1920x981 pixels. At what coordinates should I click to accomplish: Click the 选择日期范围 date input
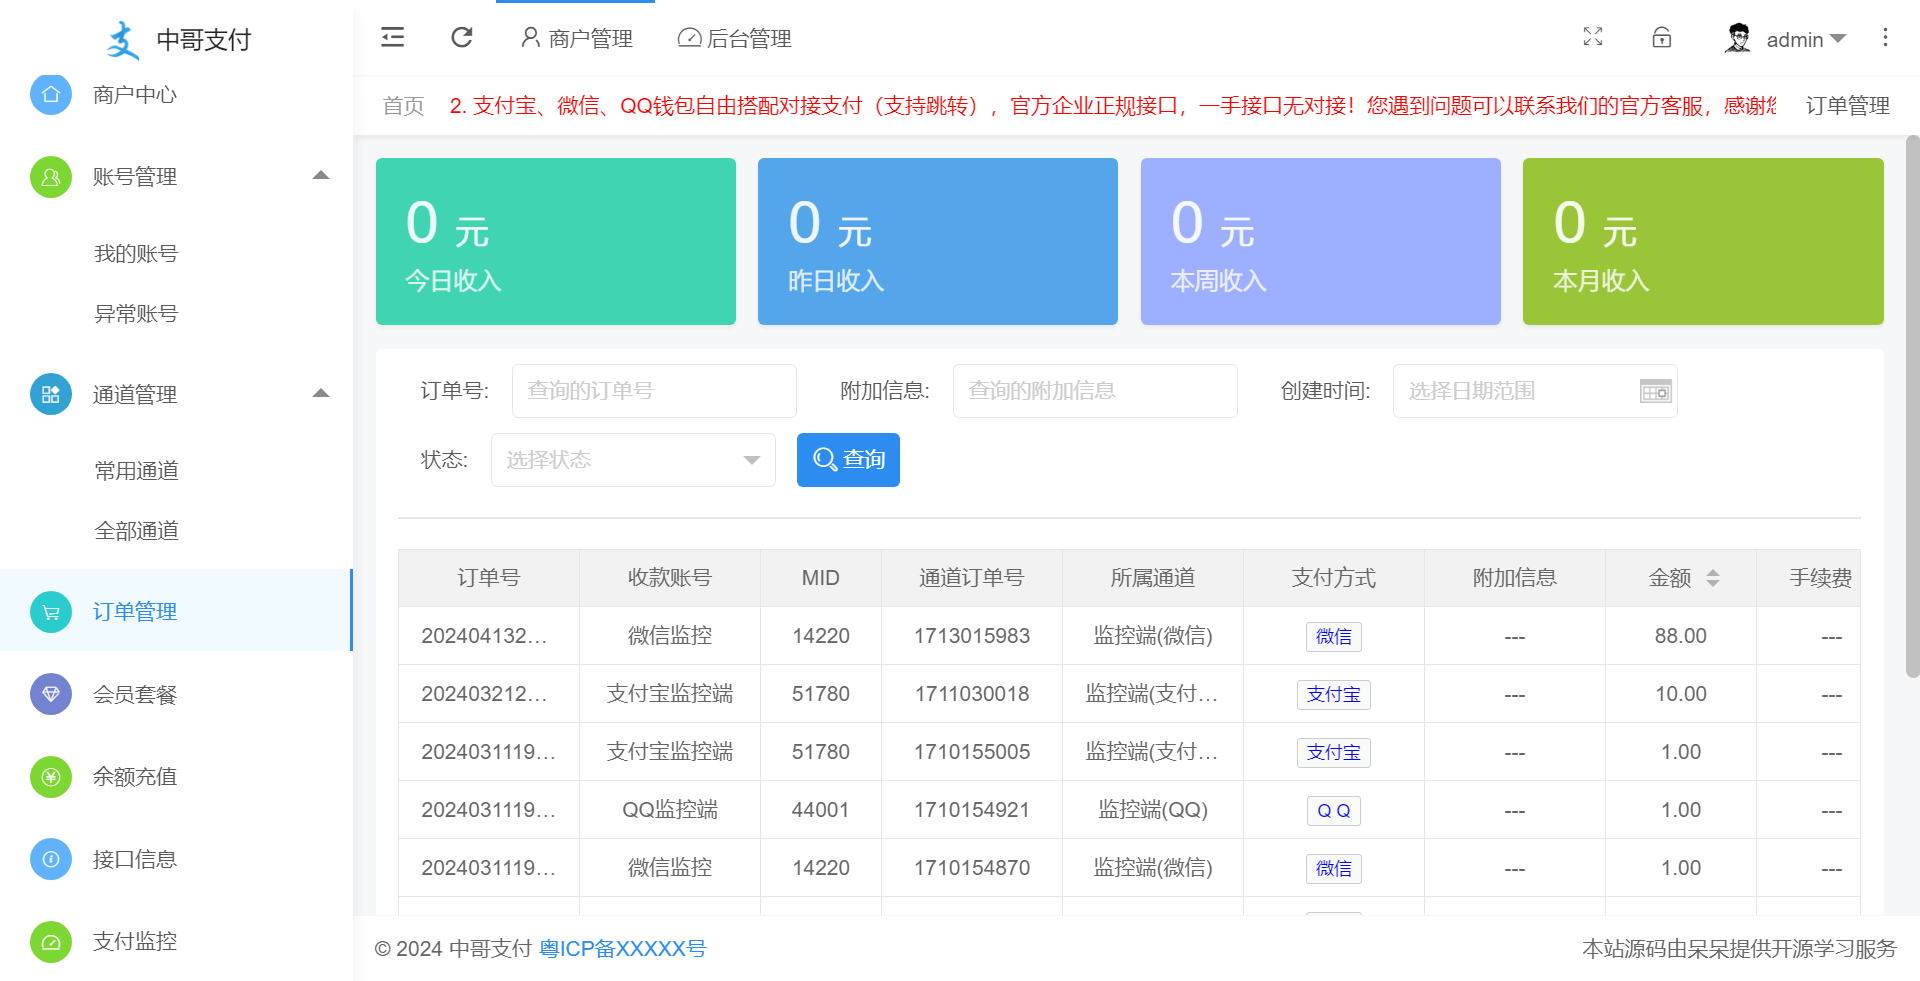[1535, 391]
